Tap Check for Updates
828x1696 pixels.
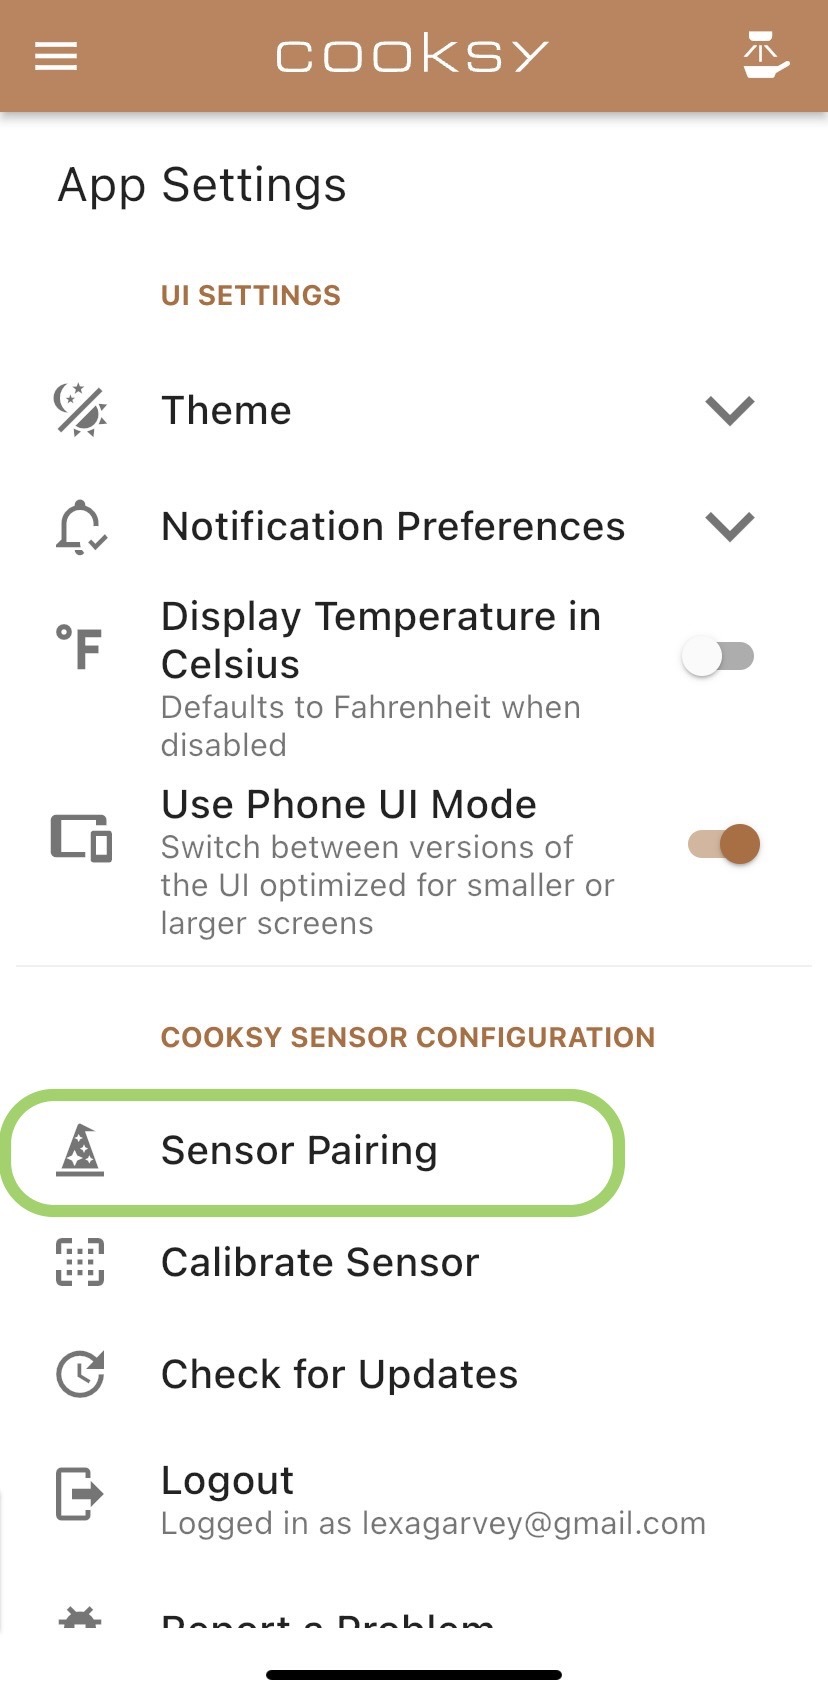click(339, 1374)
